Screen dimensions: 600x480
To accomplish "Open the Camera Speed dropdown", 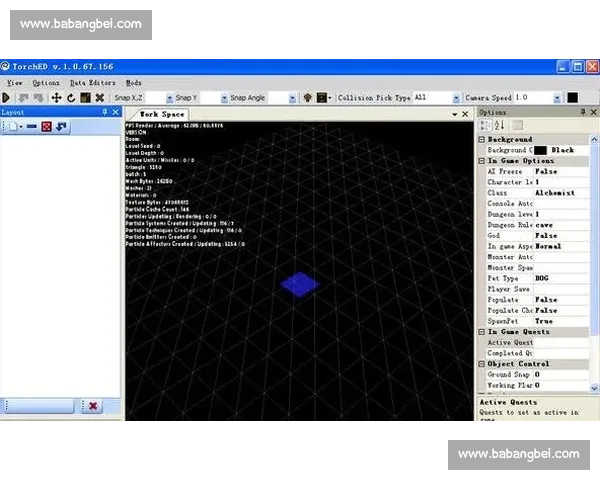I will coord(557,98).
